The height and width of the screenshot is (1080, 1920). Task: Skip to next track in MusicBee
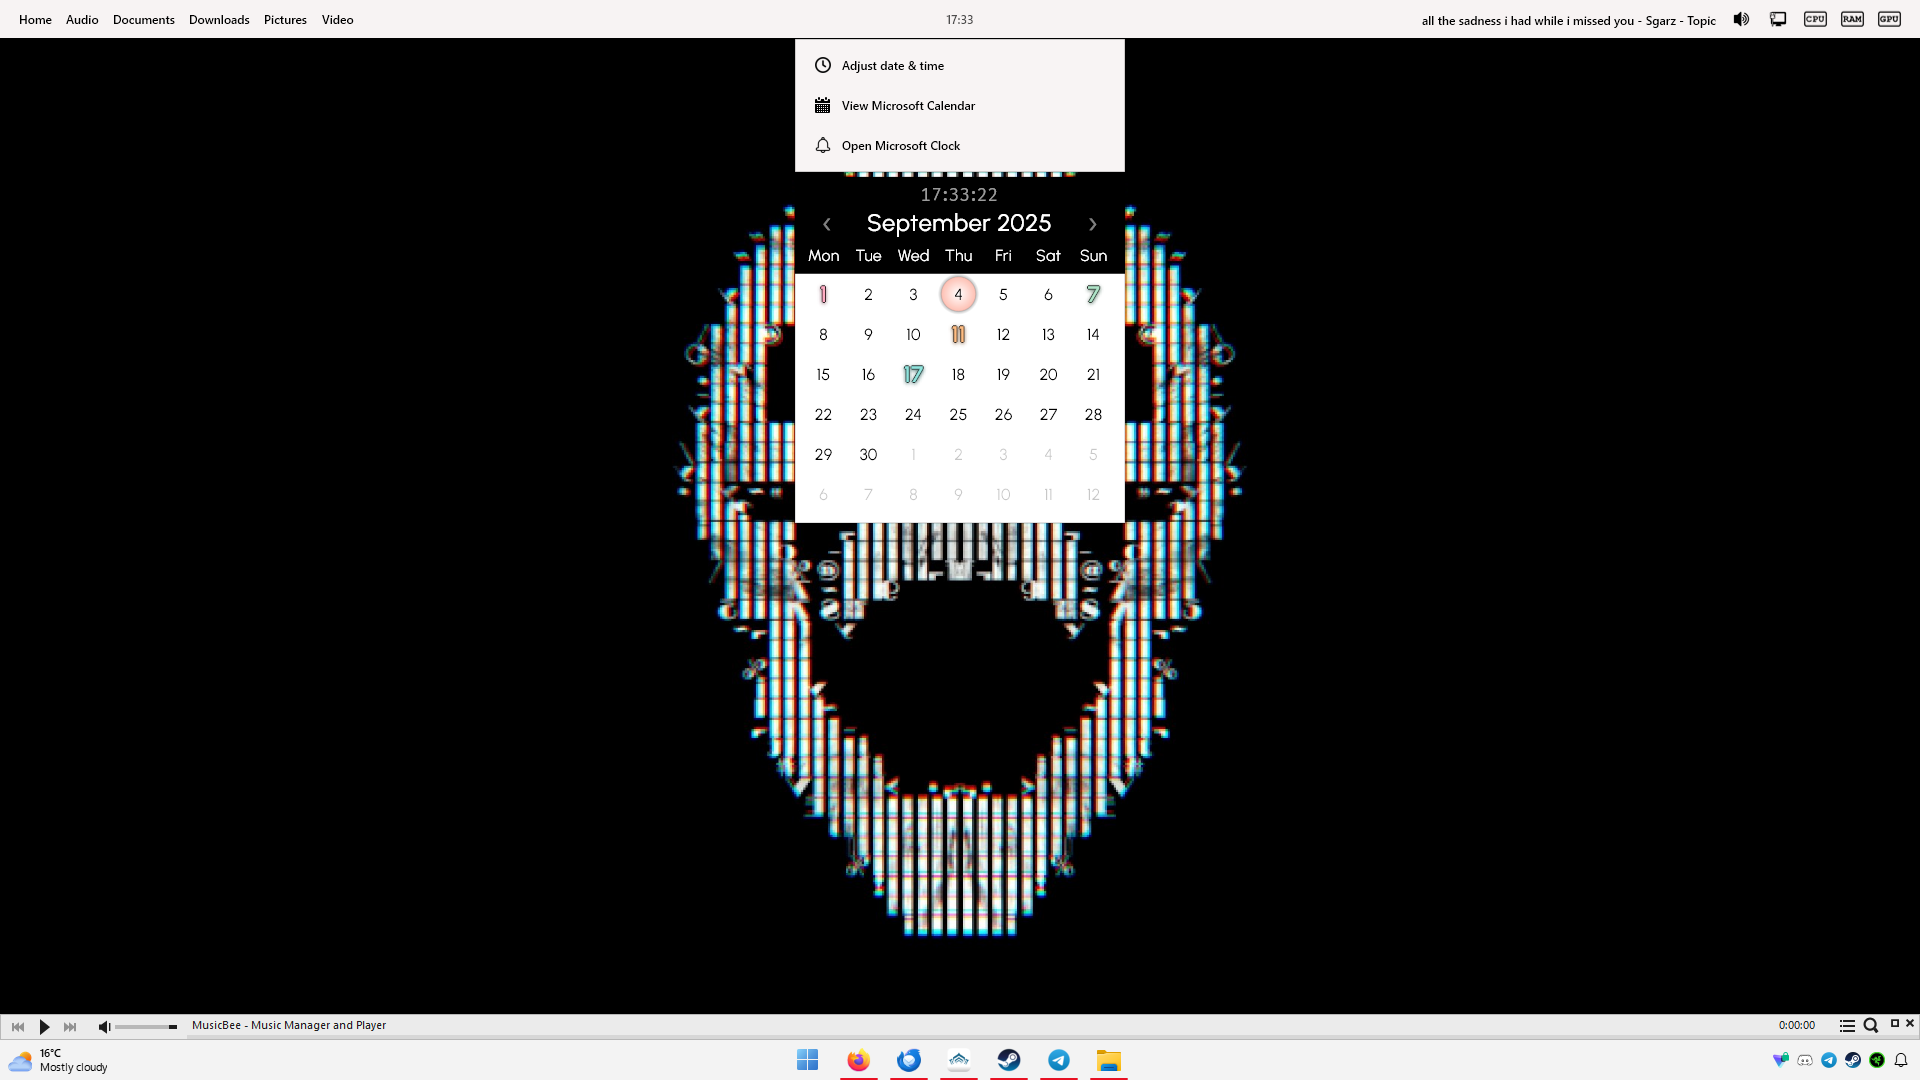[70, 1027]
